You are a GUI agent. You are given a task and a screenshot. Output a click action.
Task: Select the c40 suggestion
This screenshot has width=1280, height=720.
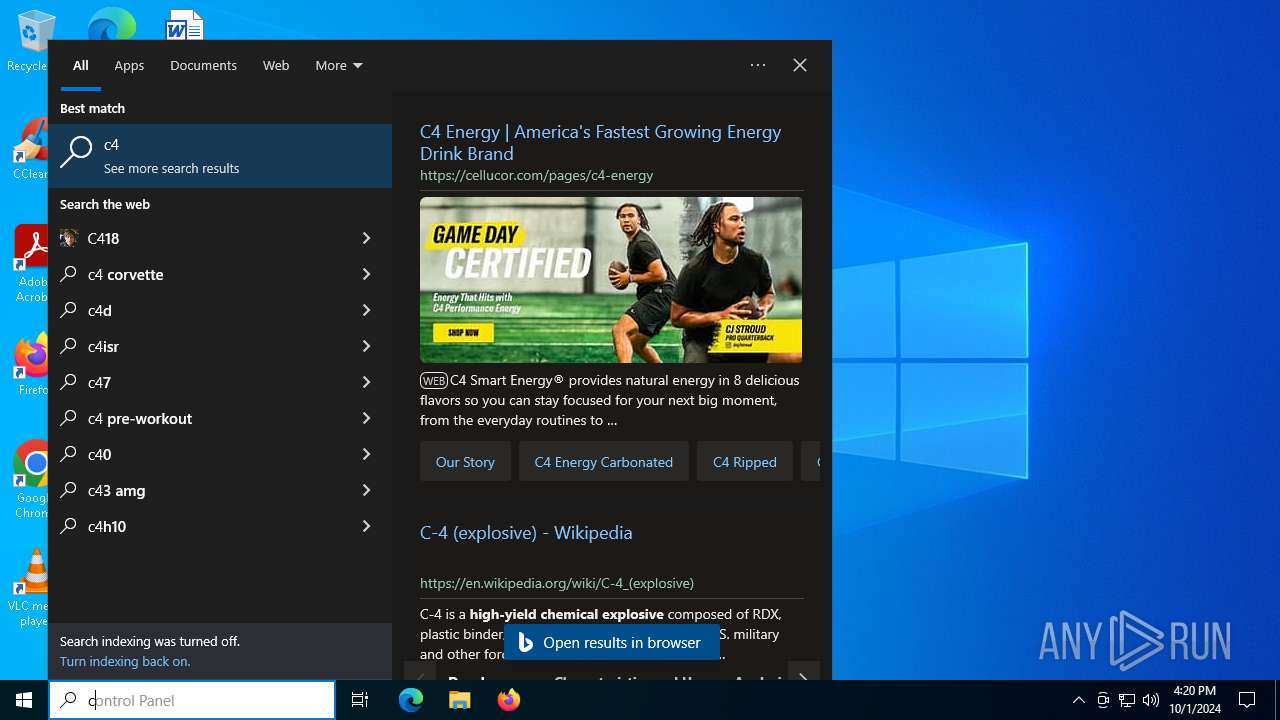(x=194, y=454)
